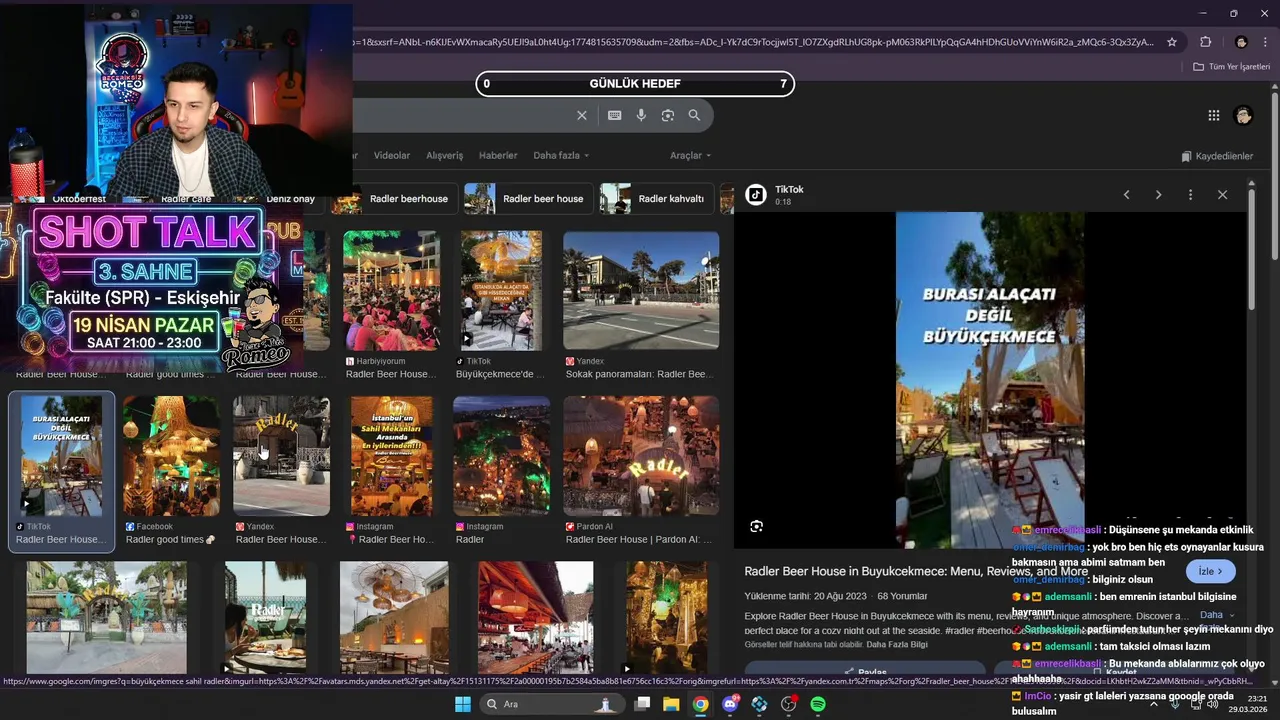Screen dimensions: 1280x720
Task: Click the preview panel scrollbar
Action: (1250, 250)
